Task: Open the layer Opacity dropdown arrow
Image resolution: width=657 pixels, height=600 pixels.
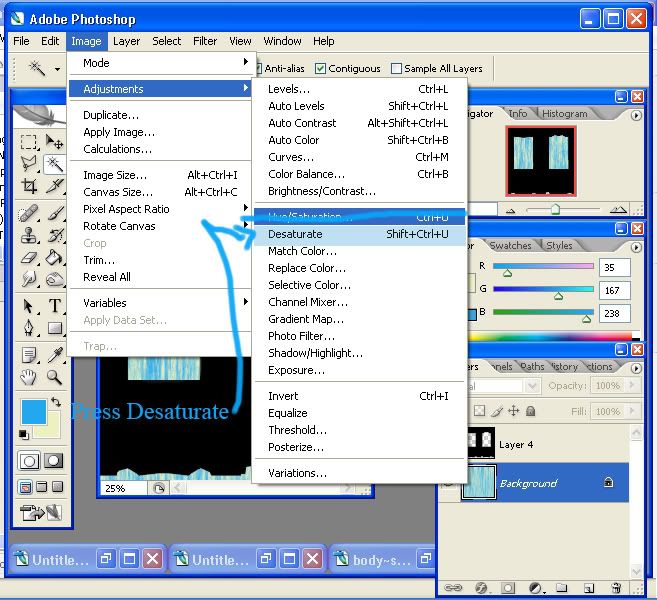Action: click(632, 385)
